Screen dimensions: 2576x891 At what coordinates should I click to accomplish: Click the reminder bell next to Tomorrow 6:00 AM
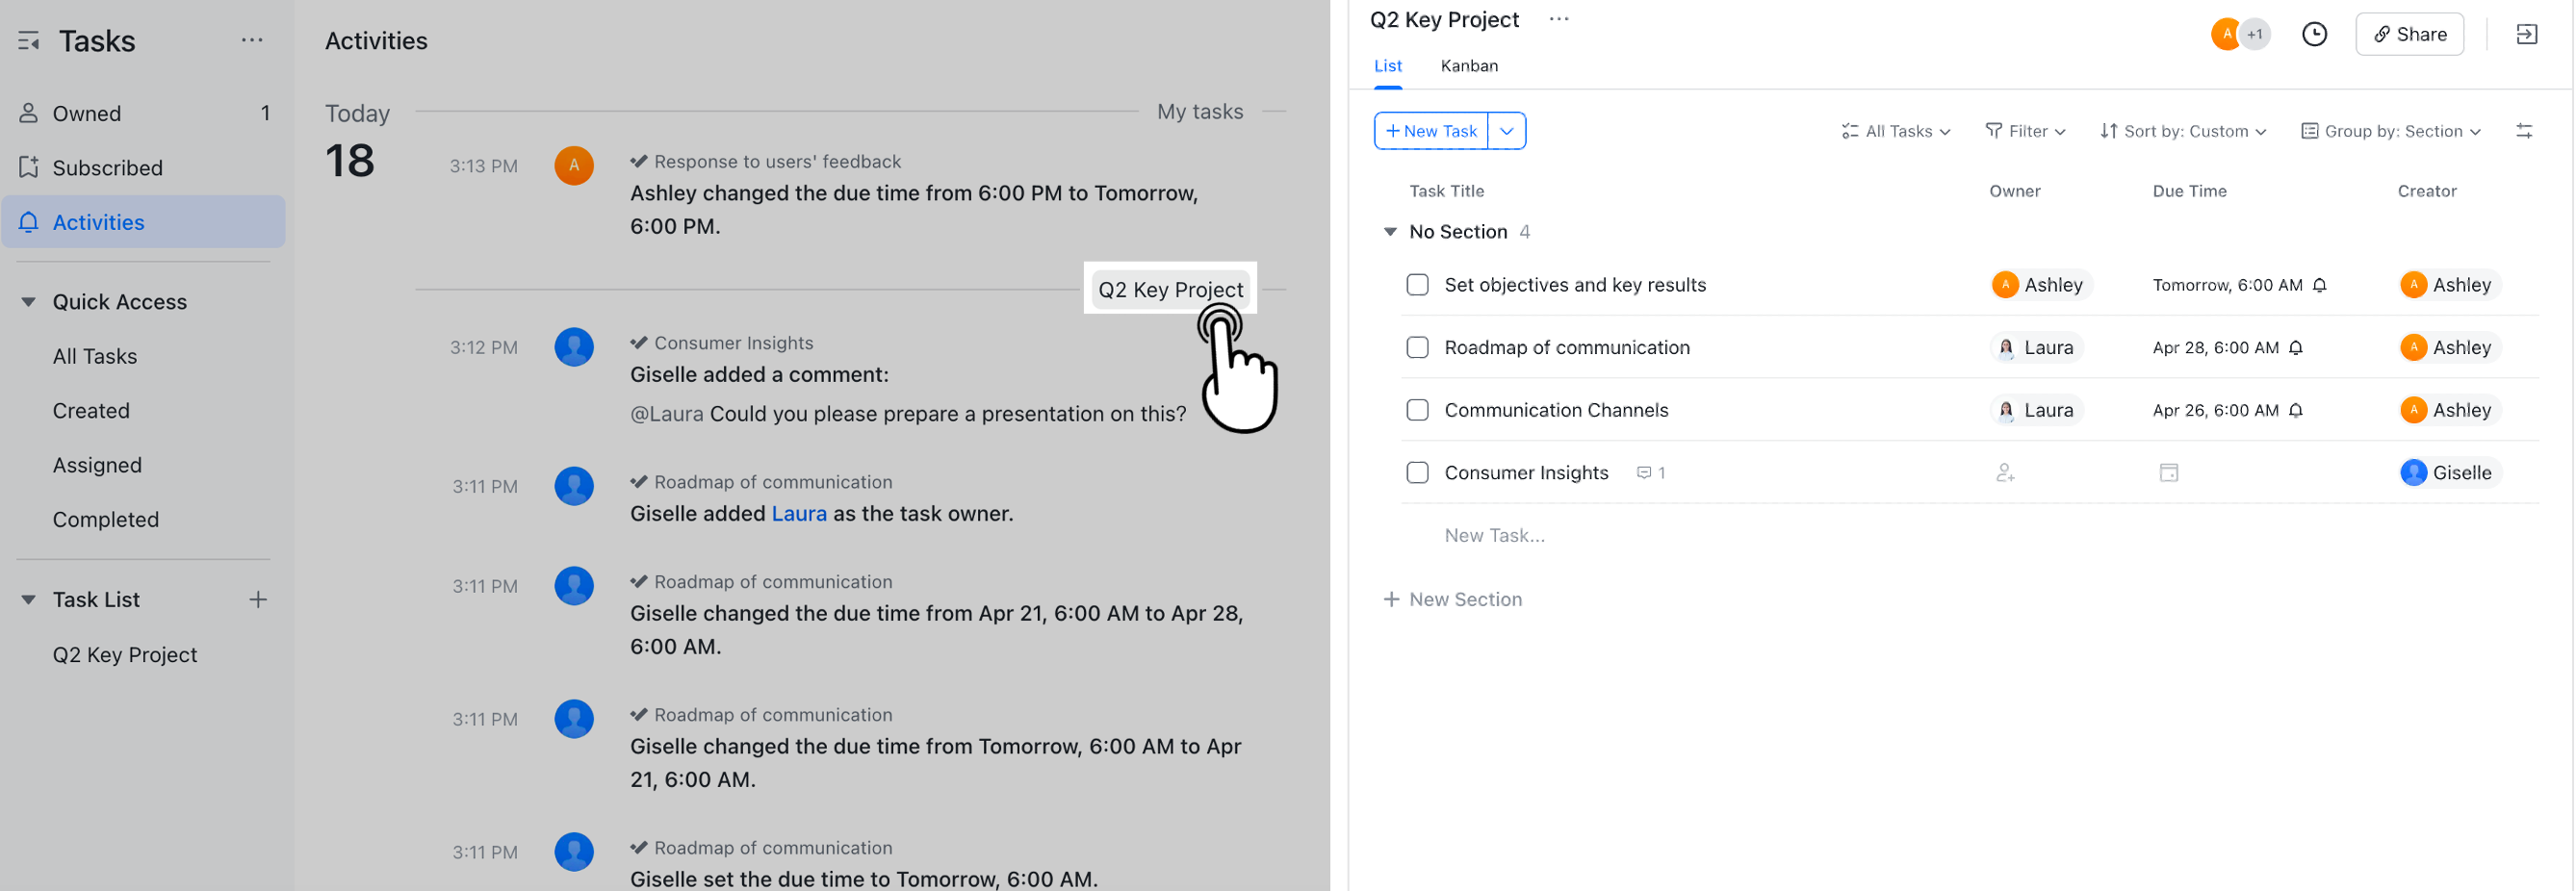click(x=2318, y=285)
